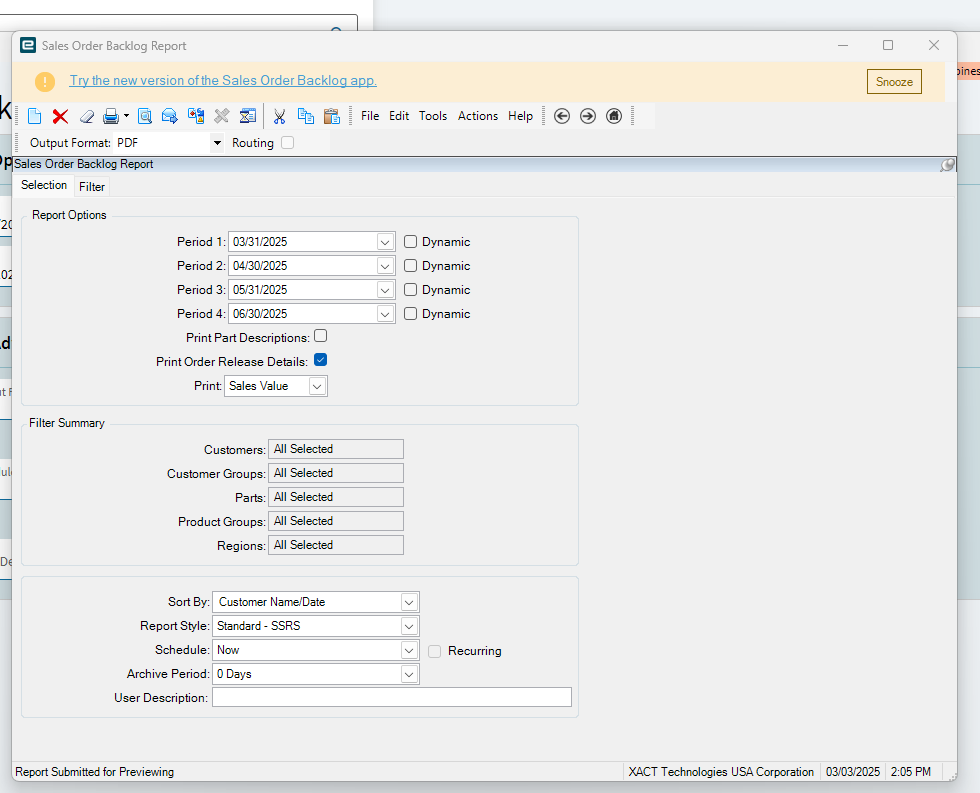Click the User Description input field

point(392,697)
